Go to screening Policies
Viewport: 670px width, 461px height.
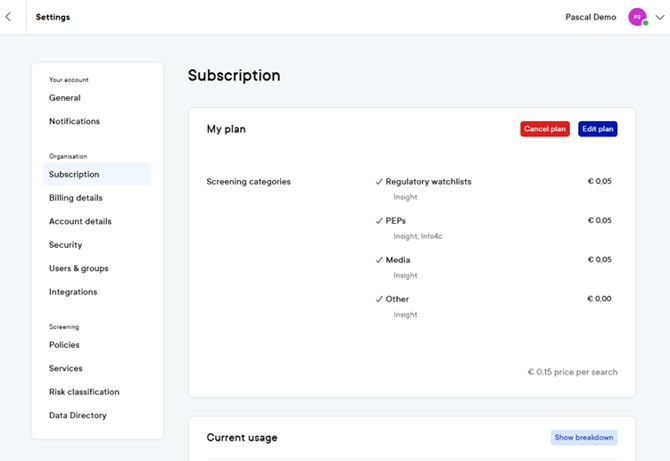pos(64,345)
